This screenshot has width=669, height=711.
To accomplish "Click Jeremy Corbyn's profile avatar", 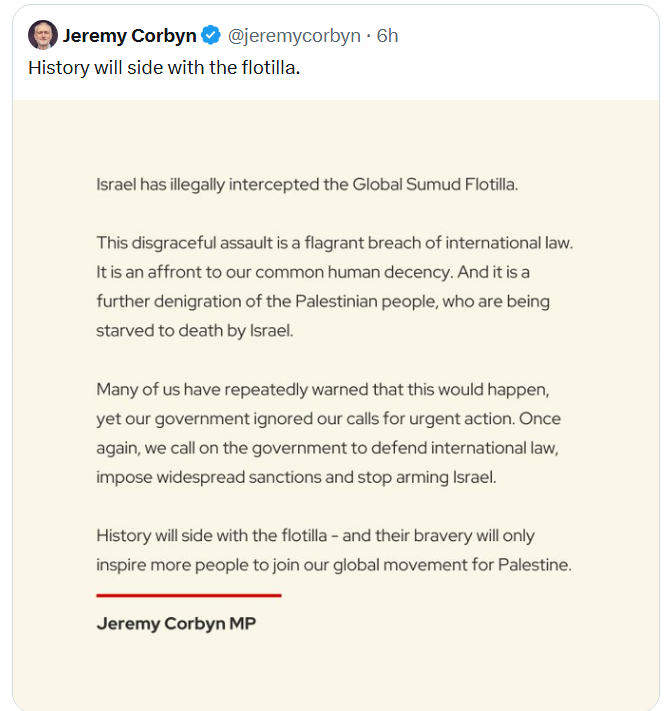I will pos(43,35).
